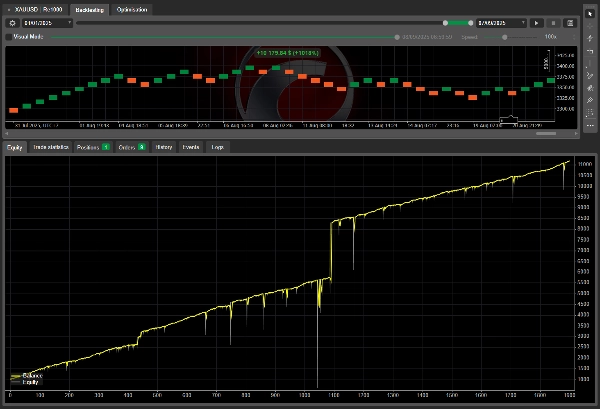
Task: Select the cursor pointer tool
Action: coord(590,12)
